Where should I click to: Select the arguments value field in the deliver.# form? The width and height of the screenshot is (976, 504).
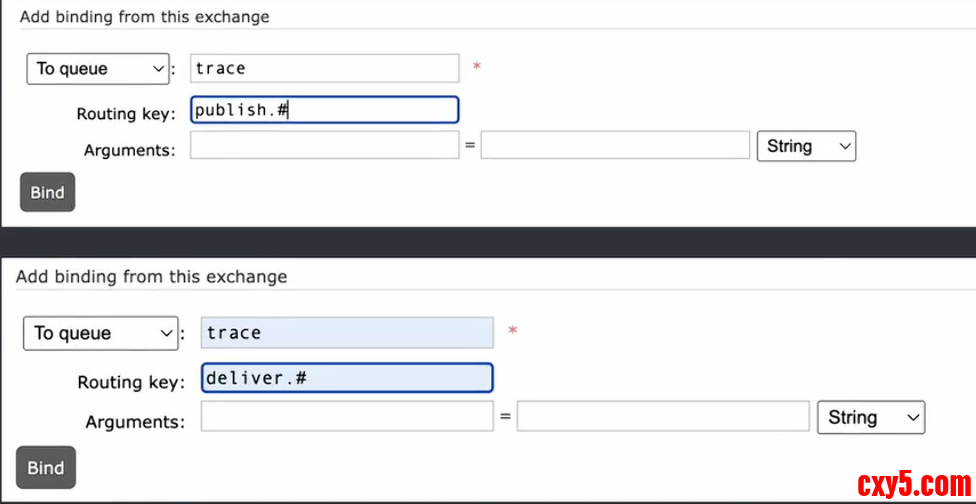point(662,417)
